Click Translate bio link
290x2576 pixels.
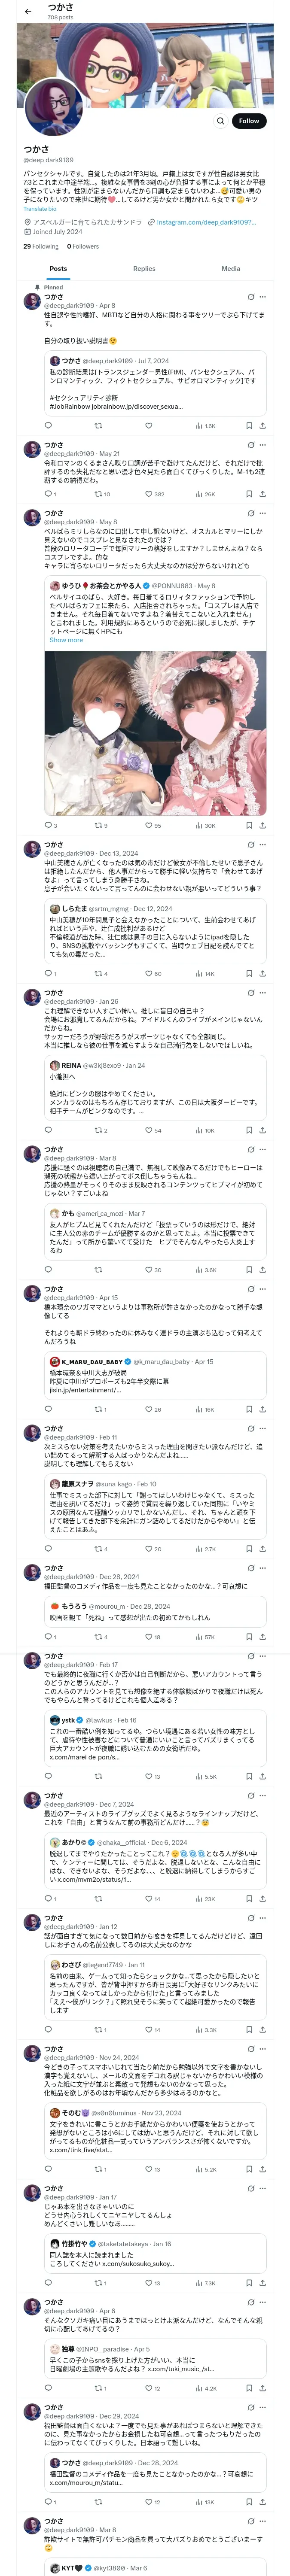40,209
